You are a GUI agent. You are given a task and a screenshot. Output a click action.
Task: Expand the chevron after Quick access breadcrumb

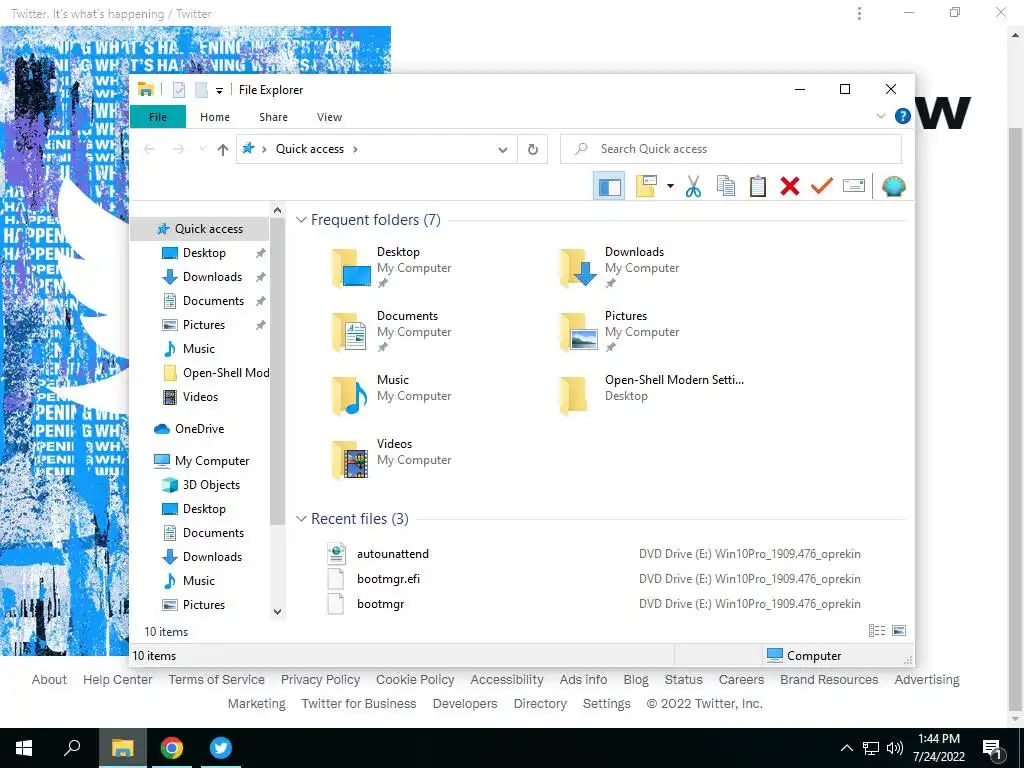(355, 149)
